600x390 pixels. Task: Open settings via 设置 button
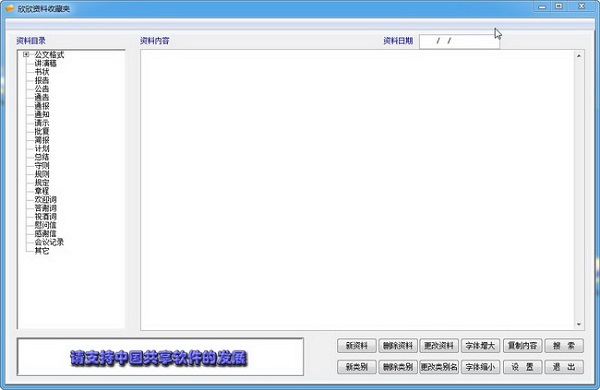(x=522, y=367)
